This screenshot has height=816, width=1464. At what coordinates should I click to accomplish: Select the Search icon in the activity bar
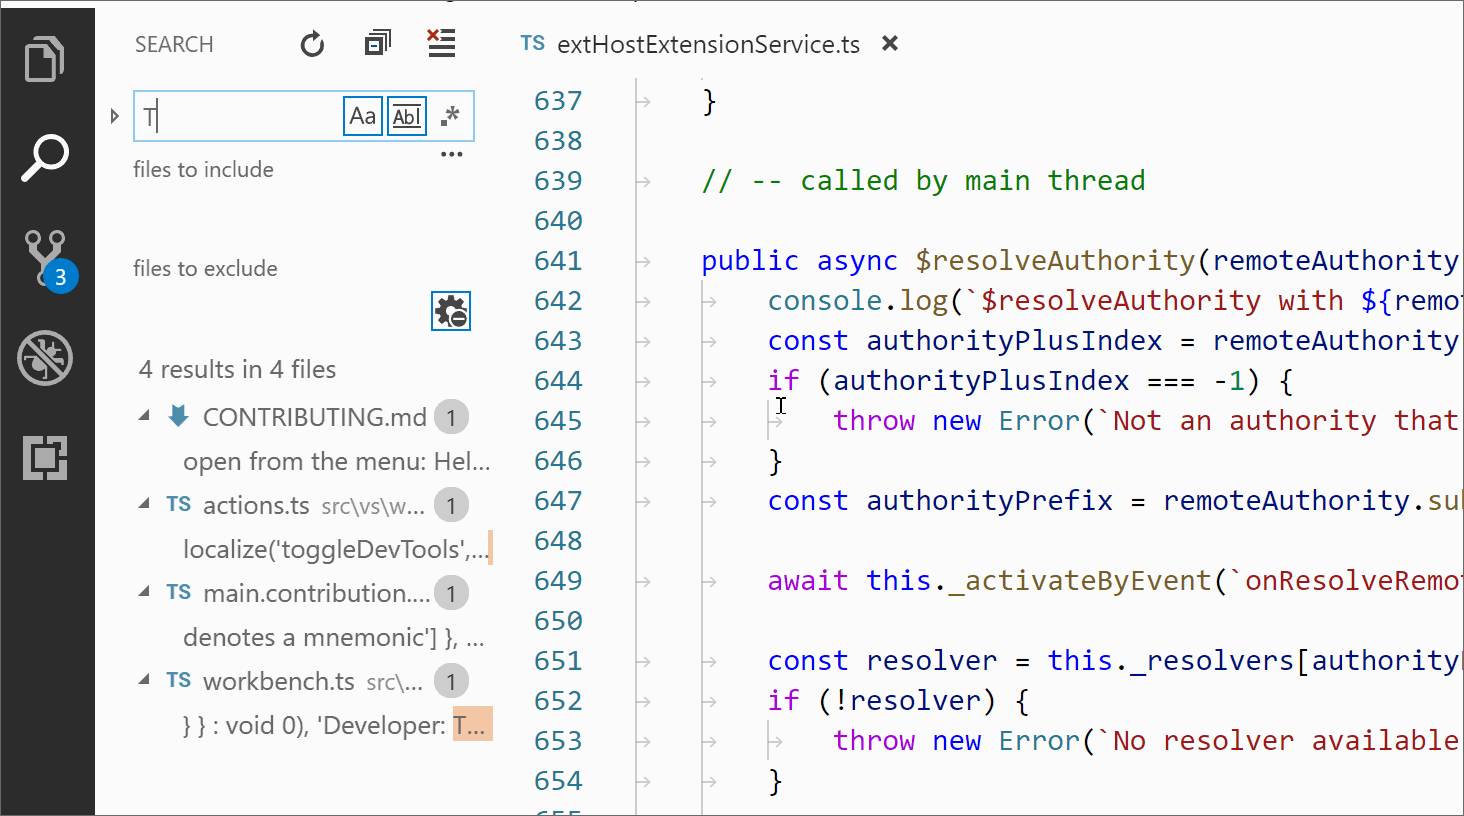tap(45, 157)
